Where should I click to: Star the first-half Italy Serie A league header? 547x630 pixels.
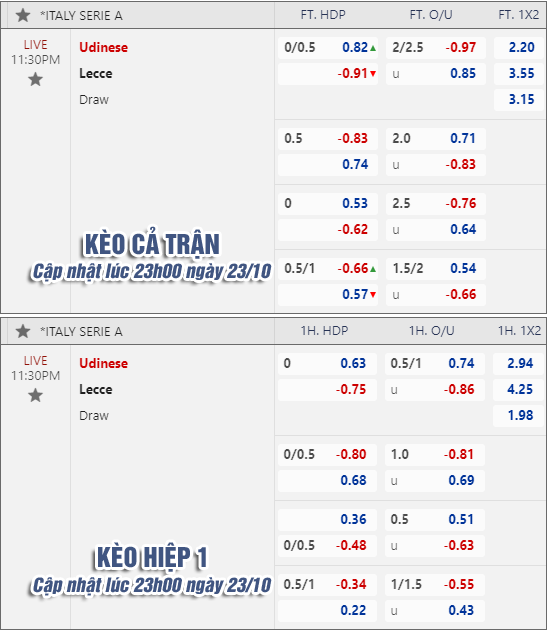23,331
